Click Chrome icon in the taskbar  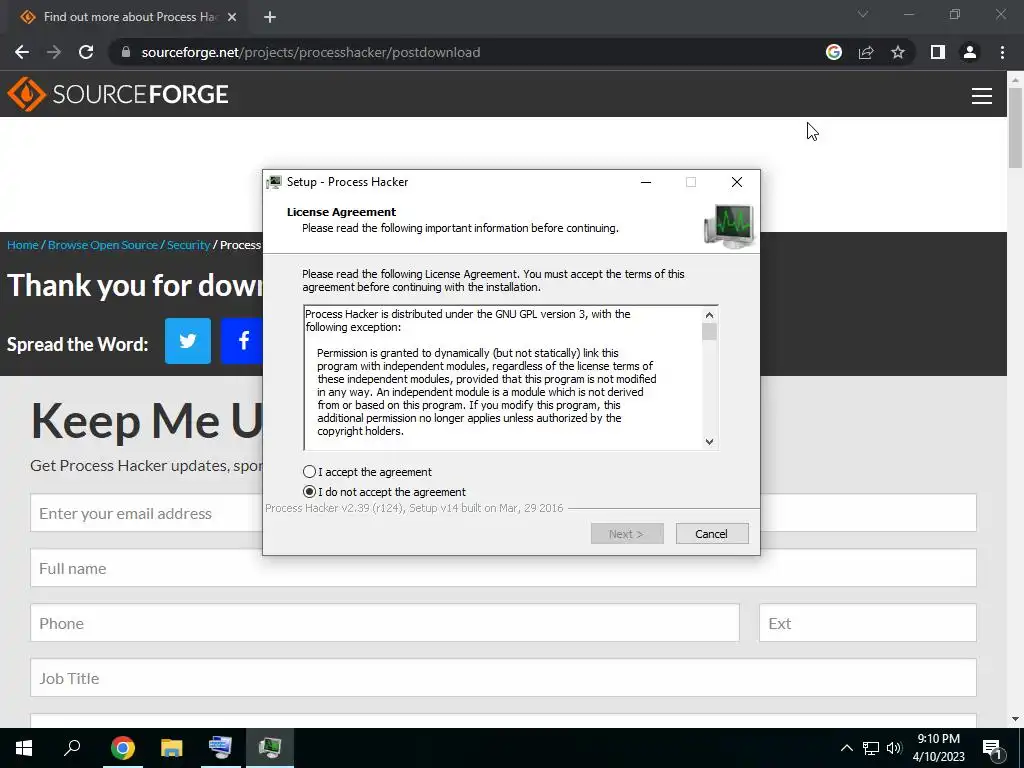tap(122, 748)
